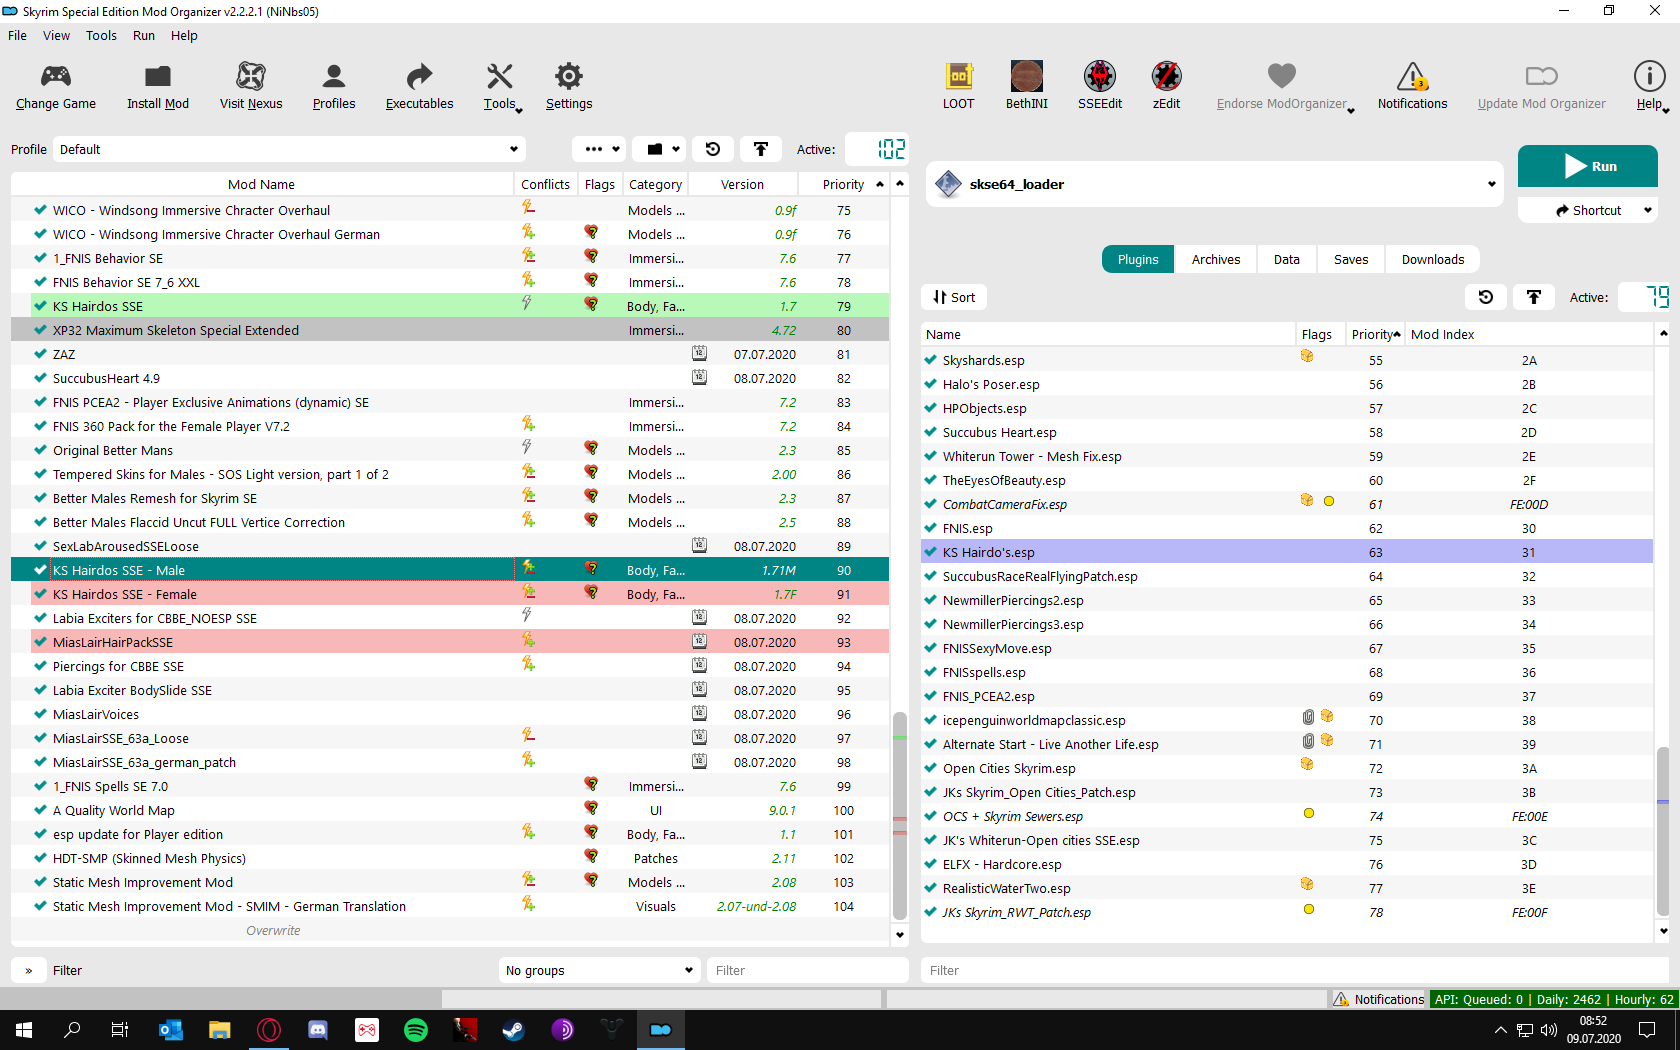Screen dimensions: 1680x1050
Task: Focus the mod list Filter field beside No groups
Action: click(808, 970)
